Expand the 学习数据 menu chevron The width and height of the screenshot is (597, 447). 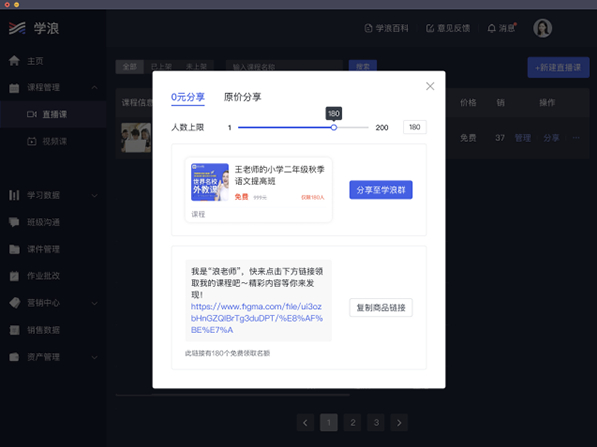point(94,196)
